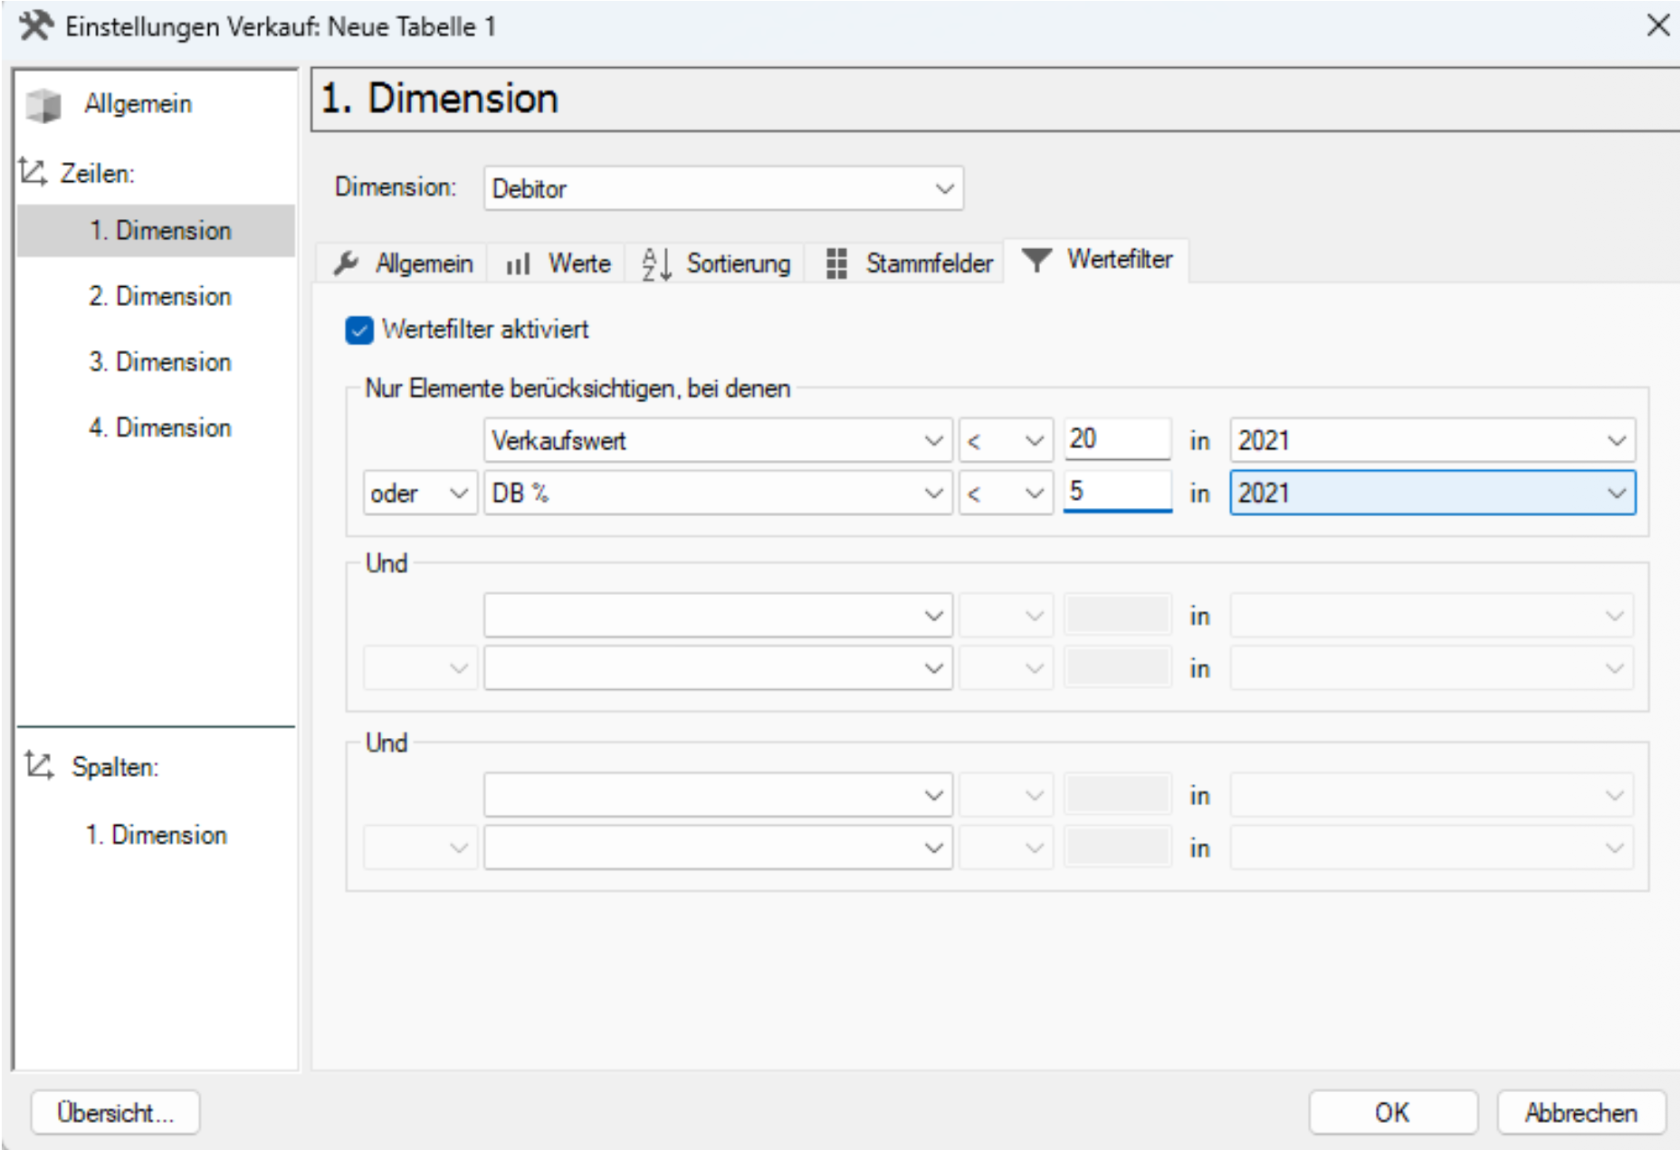1680x1150 pixels.
Task: Open the comparison operator dropdown in DB % row
Action: click(1006, 493)
